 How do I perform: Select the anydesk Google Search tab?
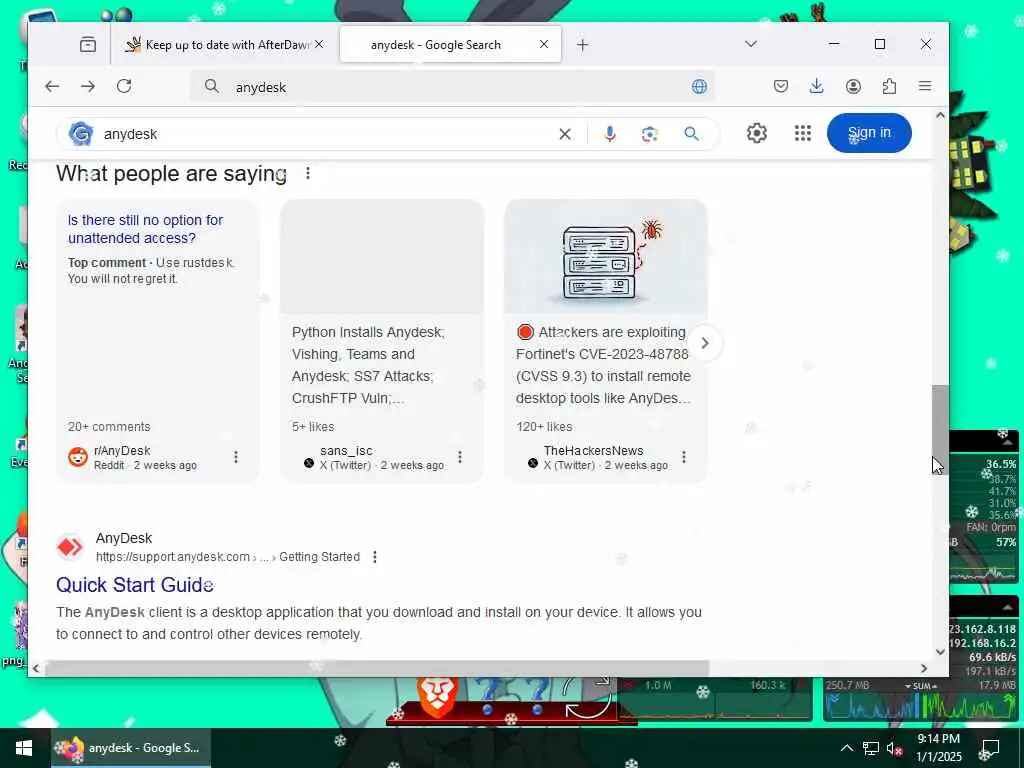click(x=451, y=44)
